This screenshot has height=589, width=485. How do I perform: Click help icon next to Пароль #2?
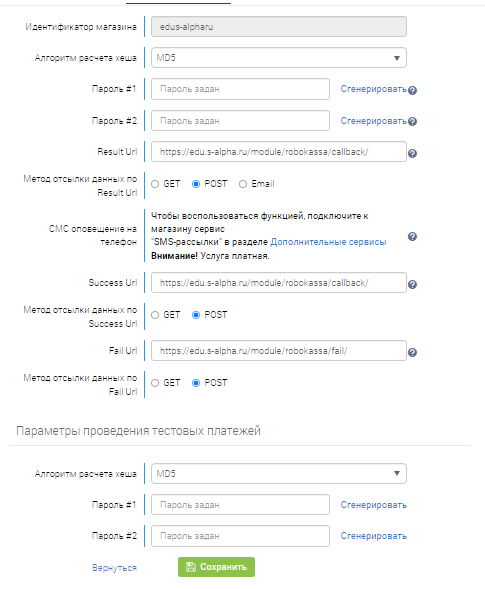(x=412, y=122)
